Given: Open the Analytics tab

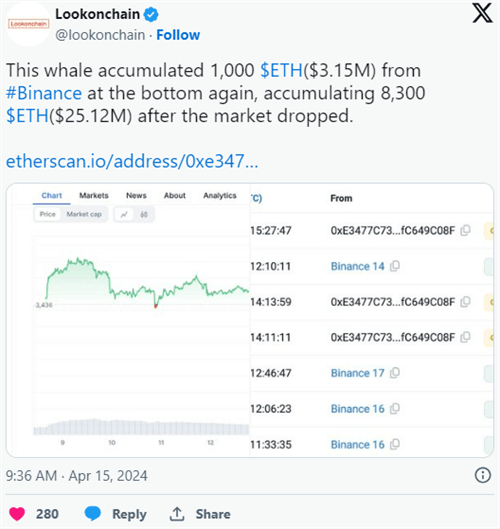Looking at the screenshot, I should [220, 196].
